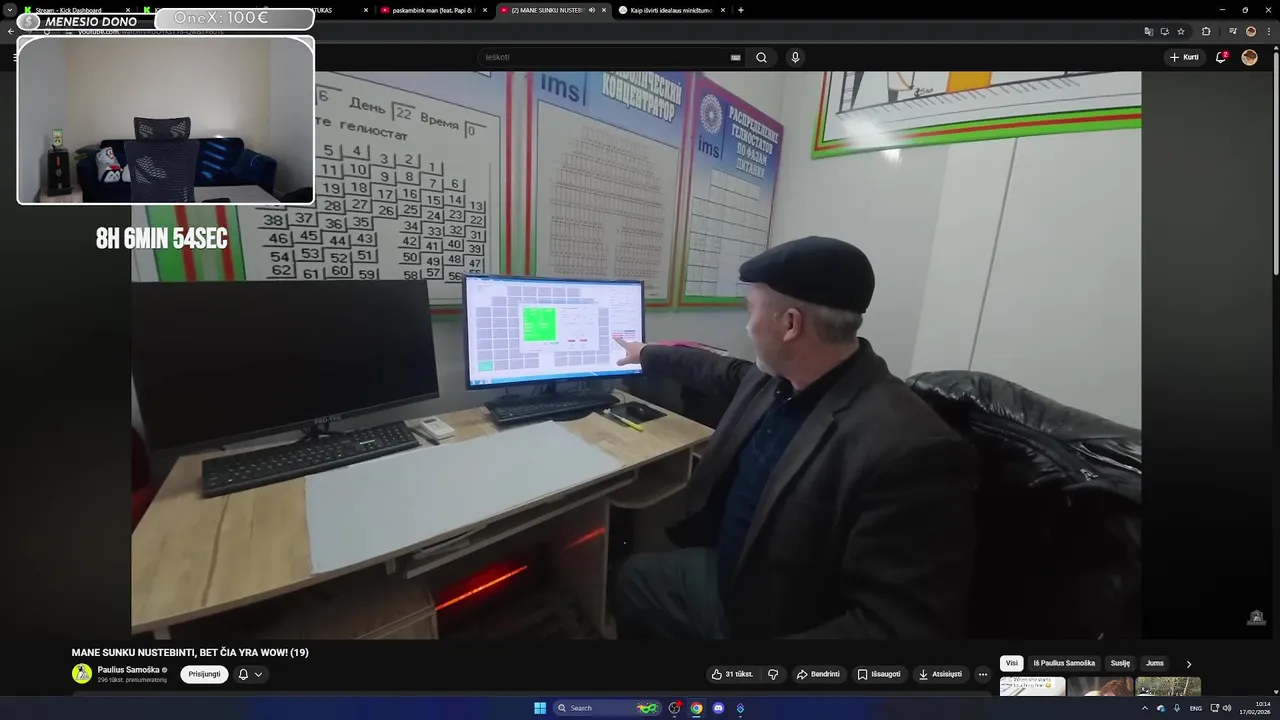Viewport: 1280px width, 720px height.
Task: Open YouTube account avatar menu
Action: (x=1249, y=57)
